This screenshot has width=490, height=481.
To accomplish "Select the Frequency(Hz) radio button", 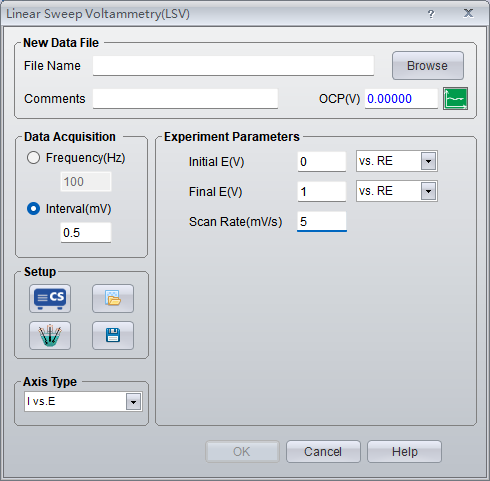I will (33, 158).
